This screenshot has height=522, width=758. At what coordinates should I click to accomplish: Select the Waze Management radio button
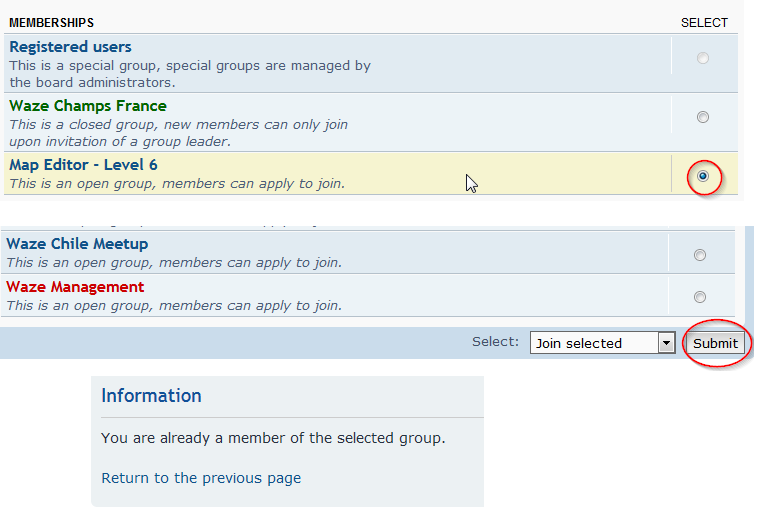[x=700, y=297]
